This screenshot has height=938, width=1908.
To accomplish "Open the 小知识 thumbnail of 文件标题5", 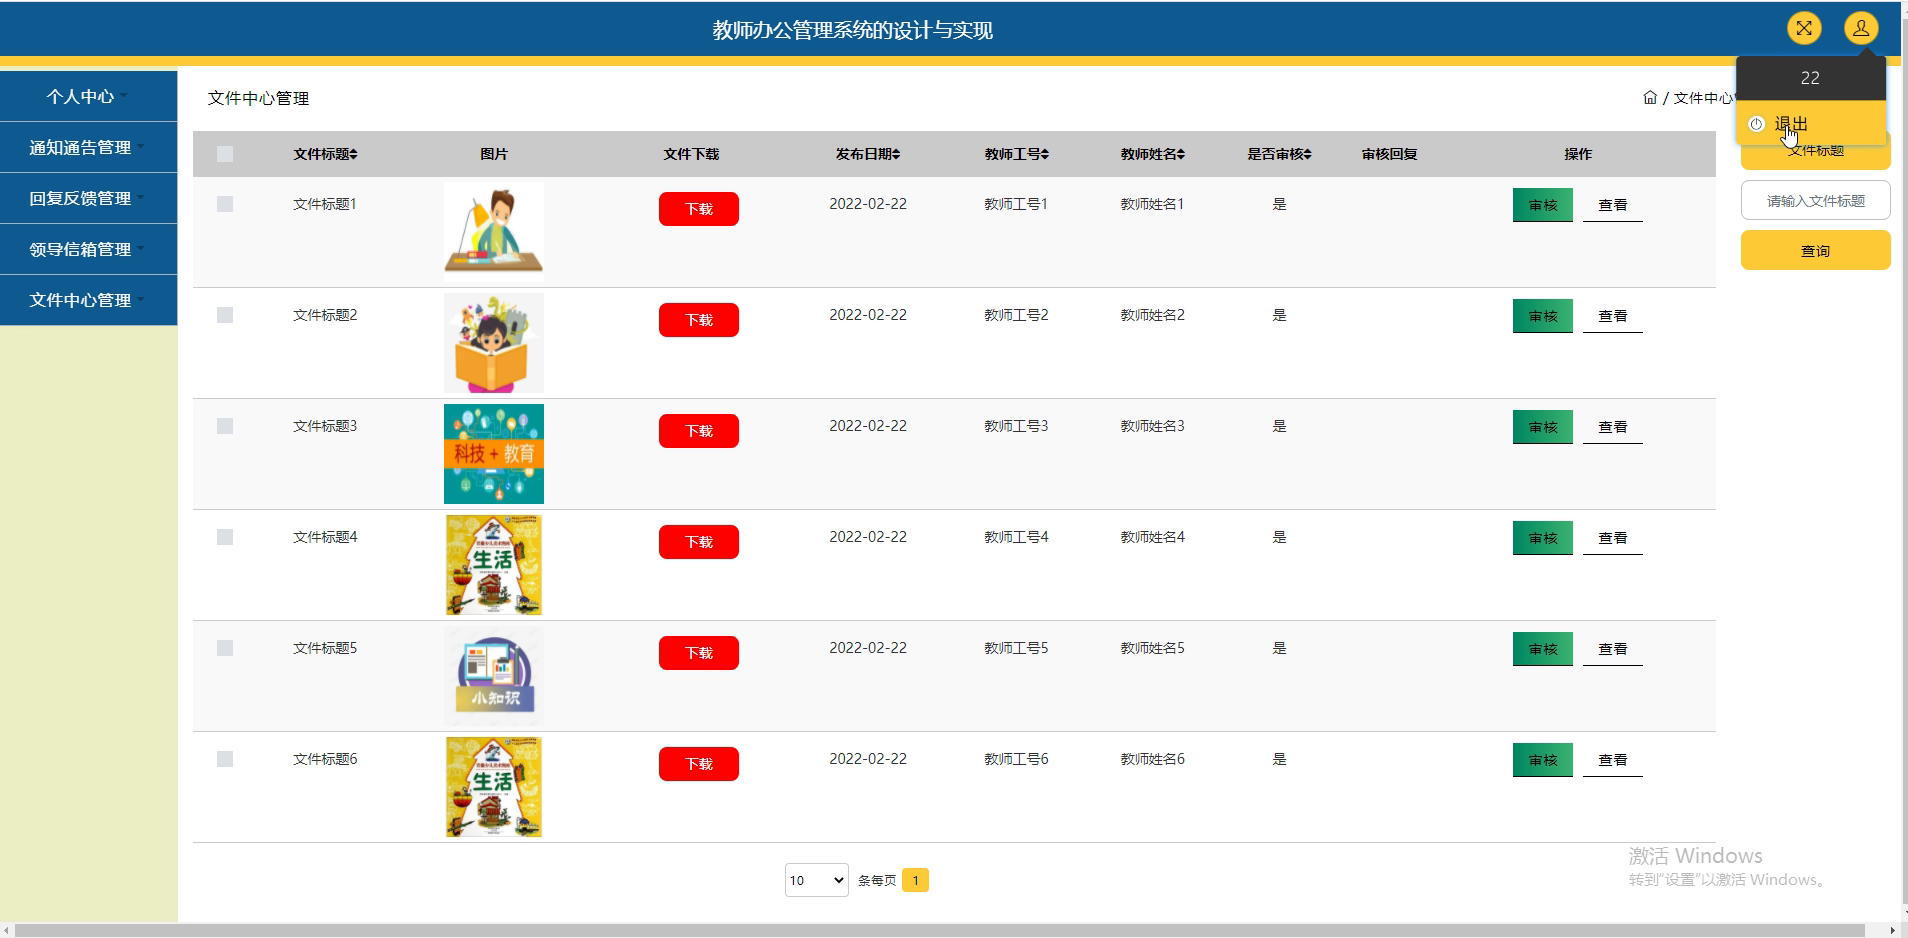I will click(x=494, y=676).
